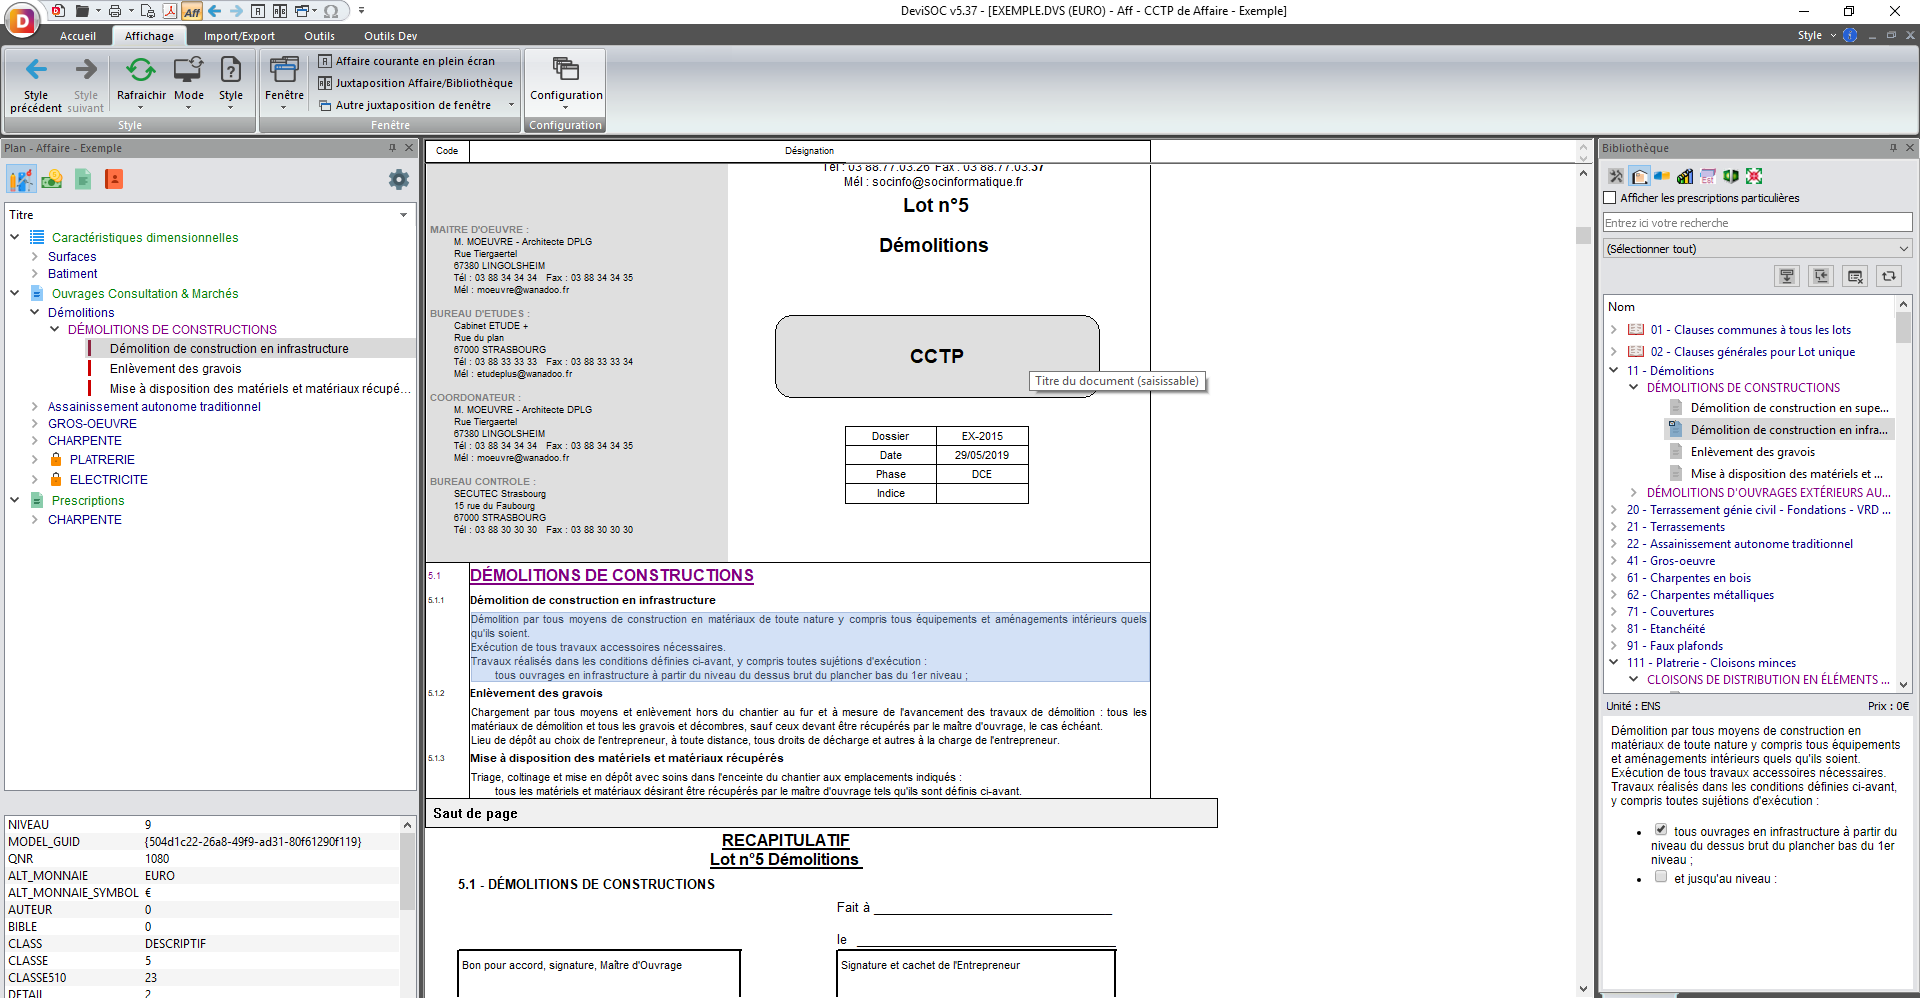The height and width of the screenshot is (998, 1920).
Task: Click the green shutters icon in Bibliothèque toolbar
Action: click(1731, 176)
